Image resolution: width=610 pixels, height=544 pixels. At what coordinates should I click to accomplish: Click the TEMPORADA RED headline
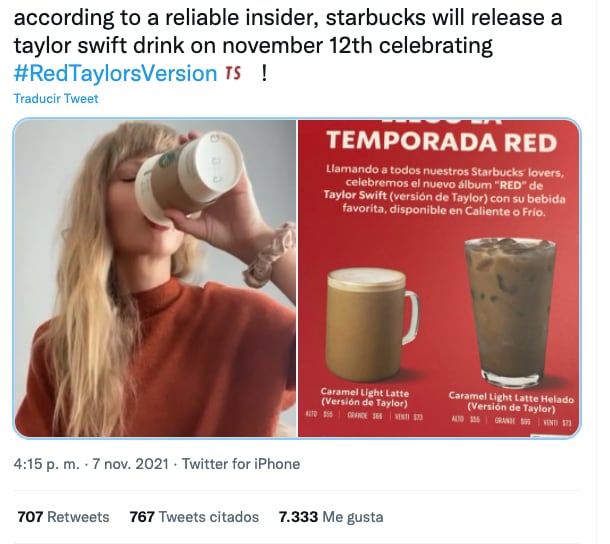point(442,142)
